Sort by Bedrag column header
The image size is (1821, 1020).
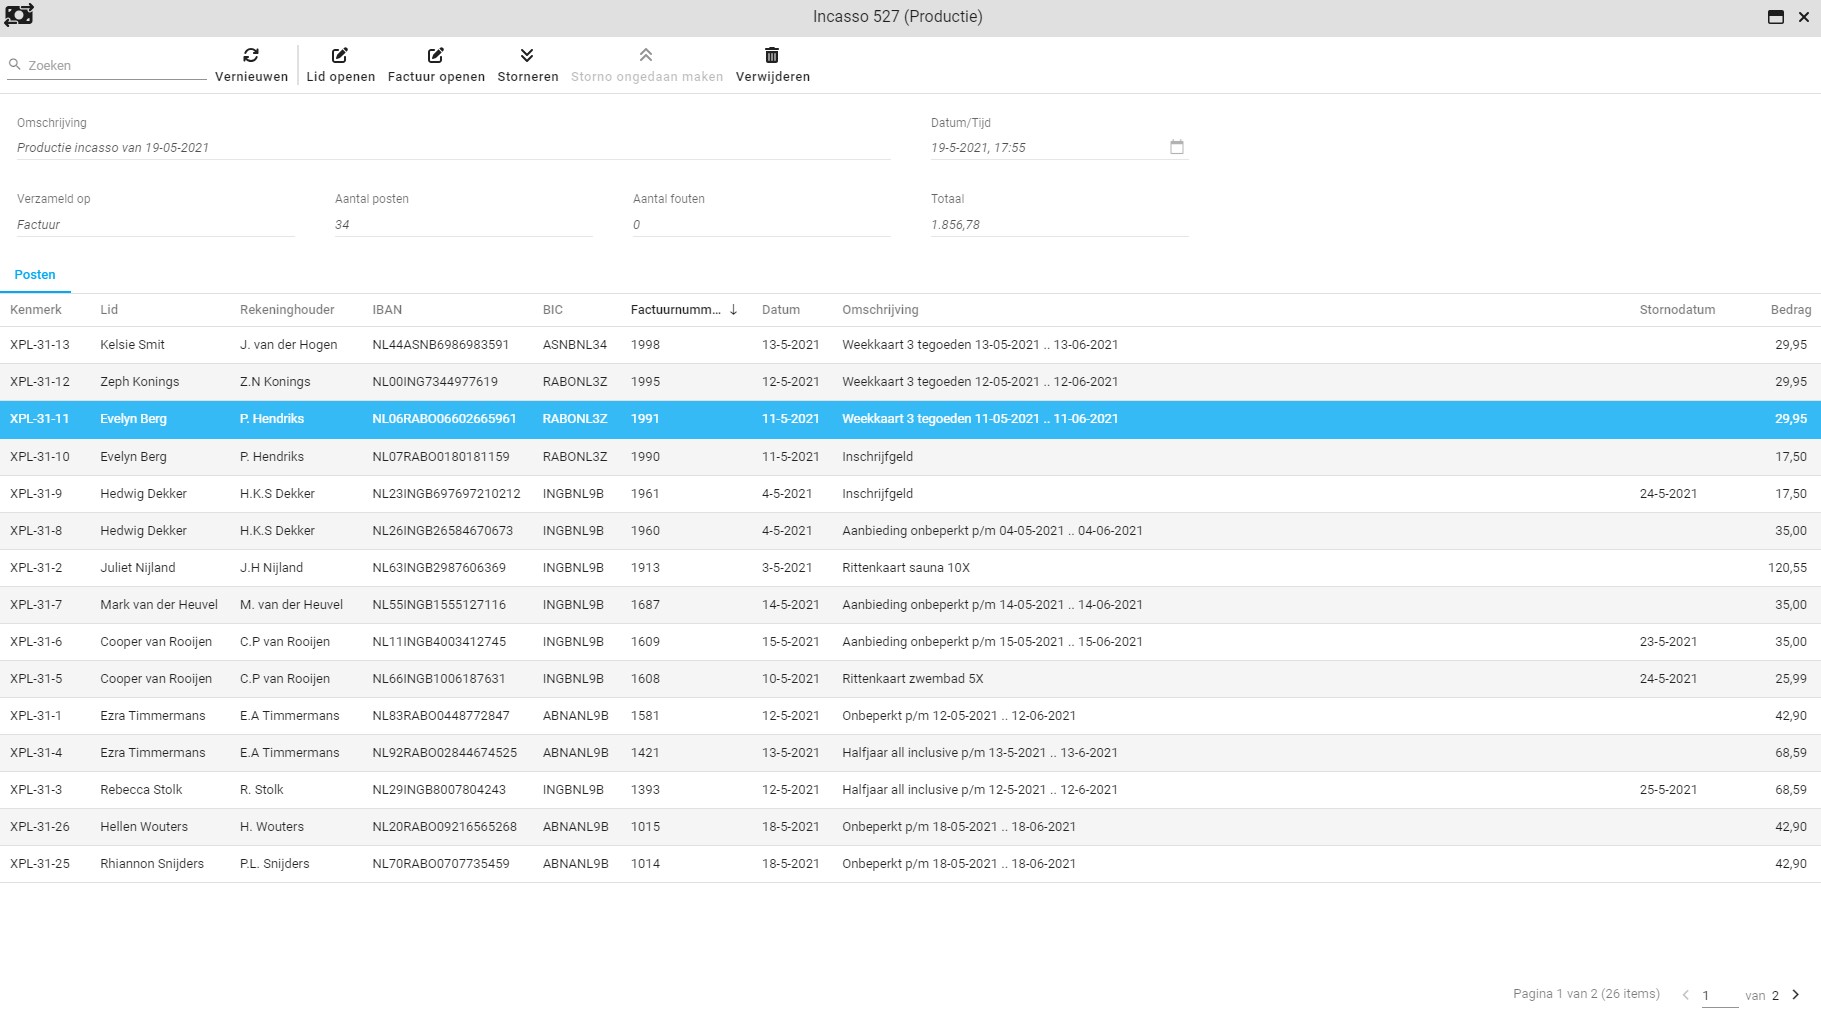[1791, 310]
